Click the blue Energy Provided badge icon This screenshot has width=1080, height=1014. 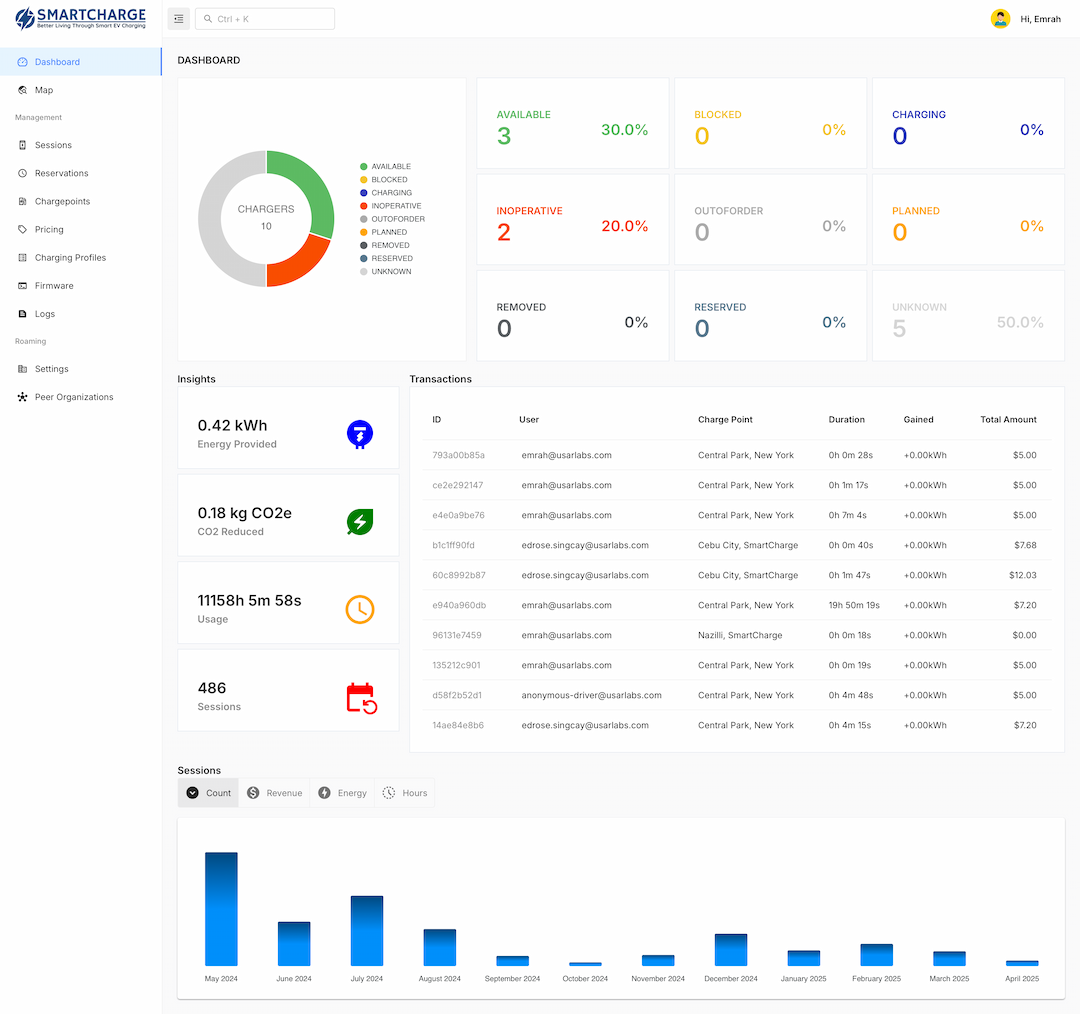[x=359, y=434]
